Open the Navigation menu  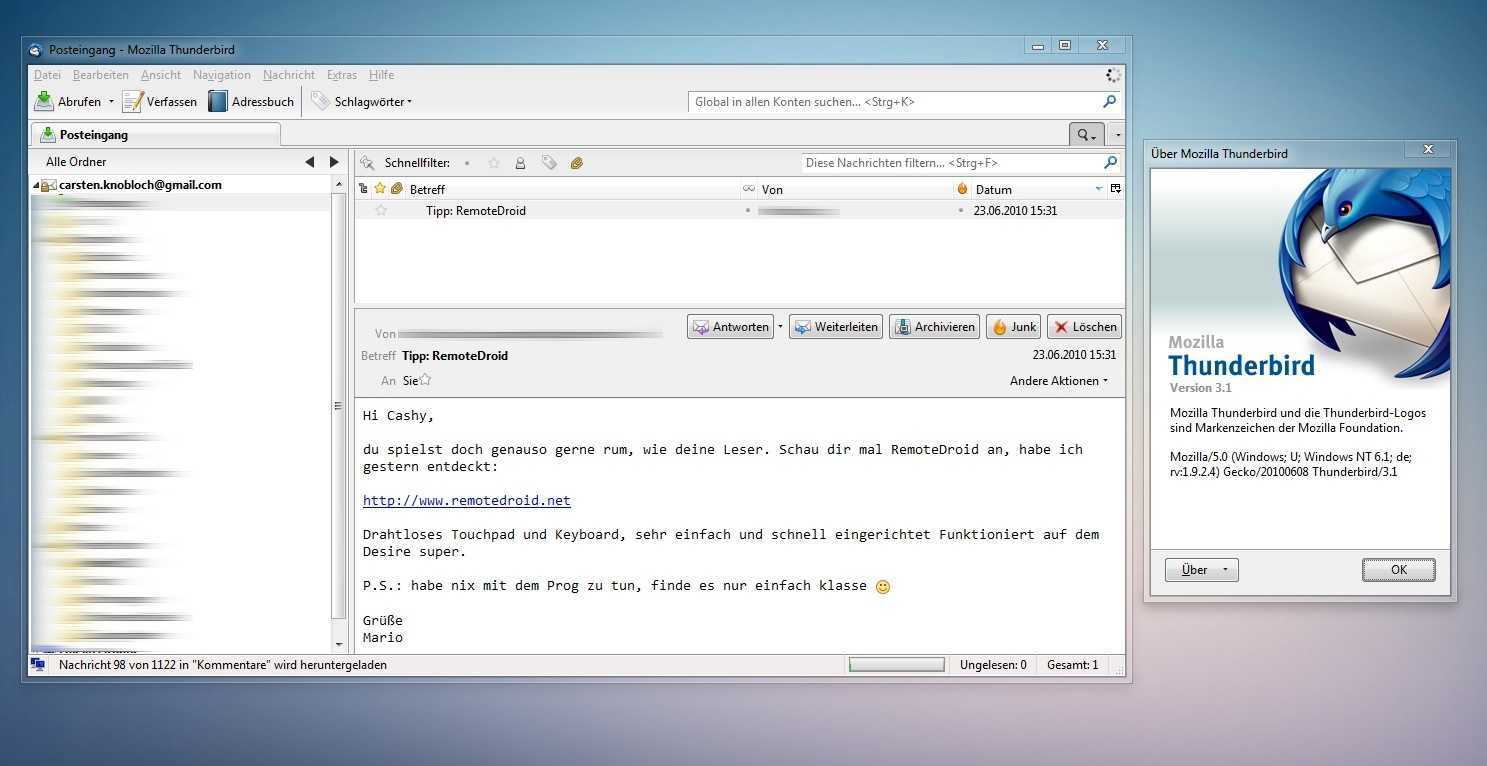click(222, 75)
